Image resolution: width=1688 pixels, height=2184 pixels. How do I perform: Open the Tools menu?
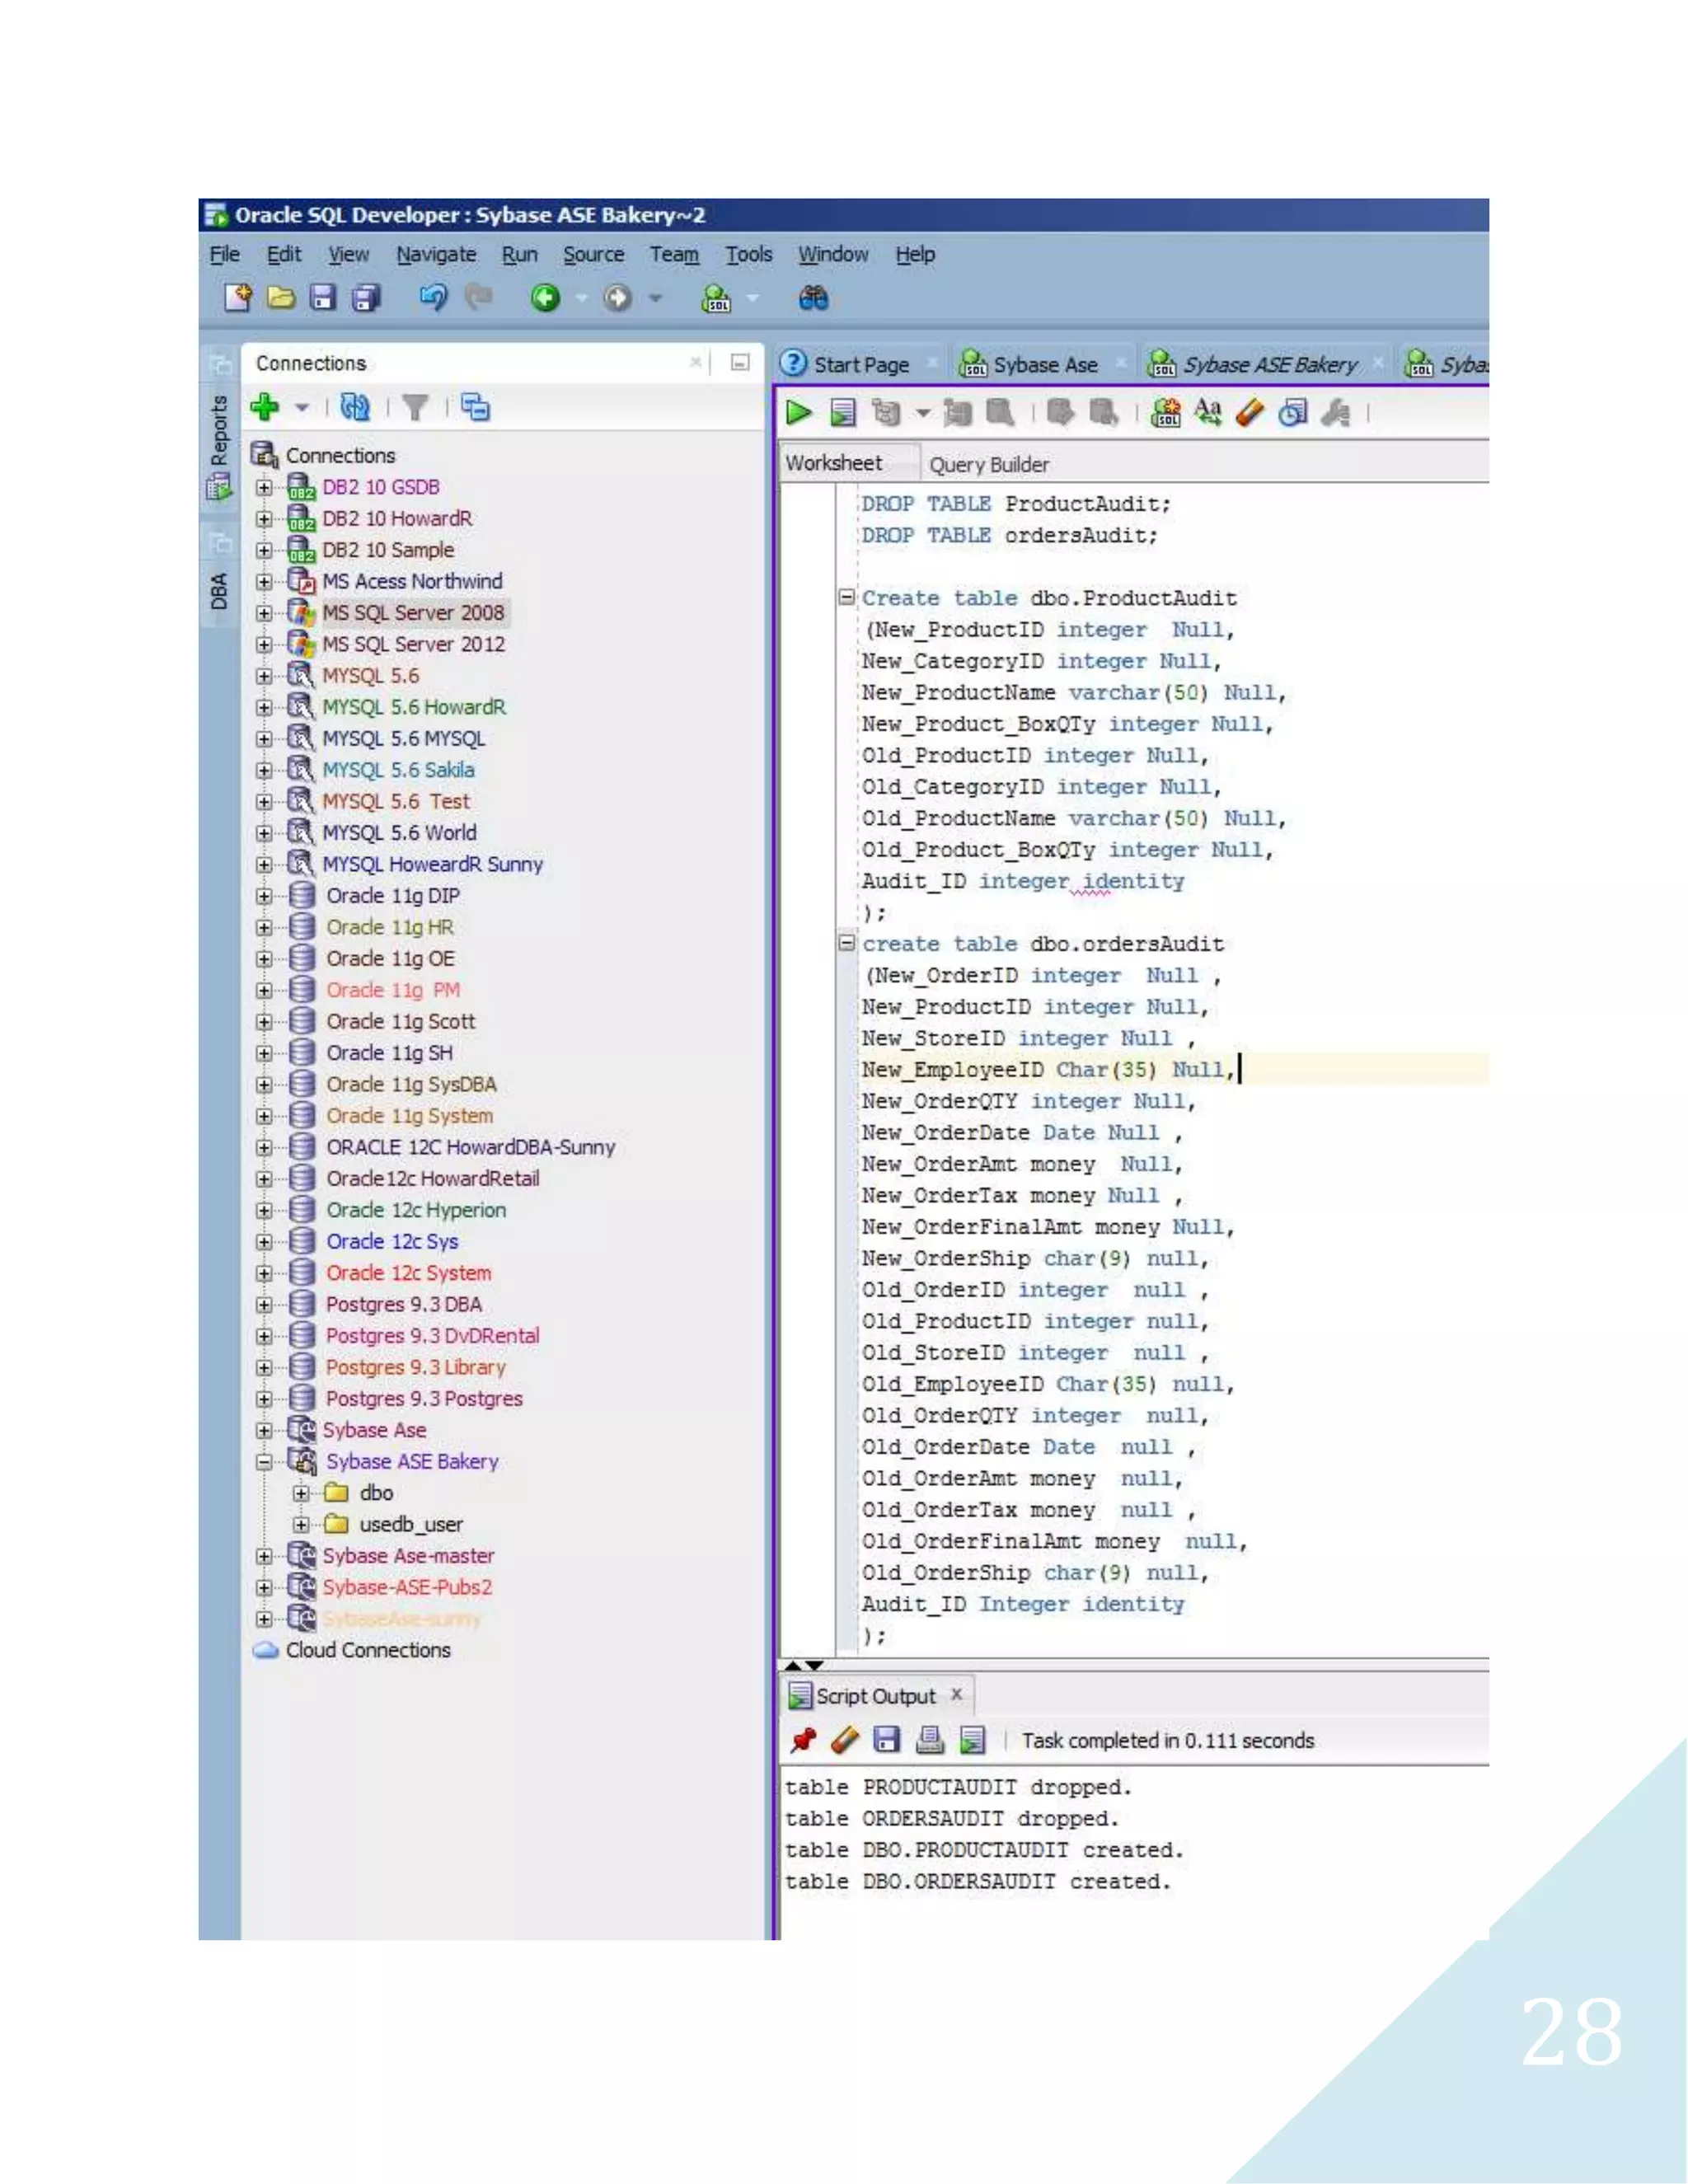[x=748, y=255]
